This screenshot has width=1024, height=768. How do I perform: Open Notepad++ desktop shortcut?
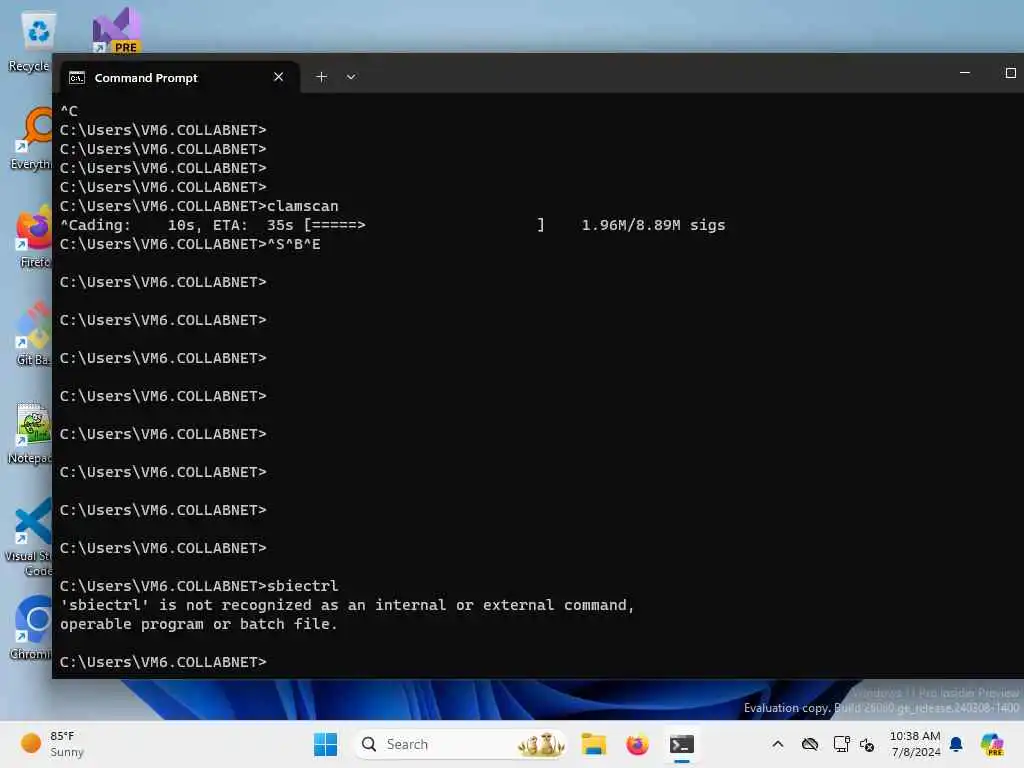[x=31, y=432]
